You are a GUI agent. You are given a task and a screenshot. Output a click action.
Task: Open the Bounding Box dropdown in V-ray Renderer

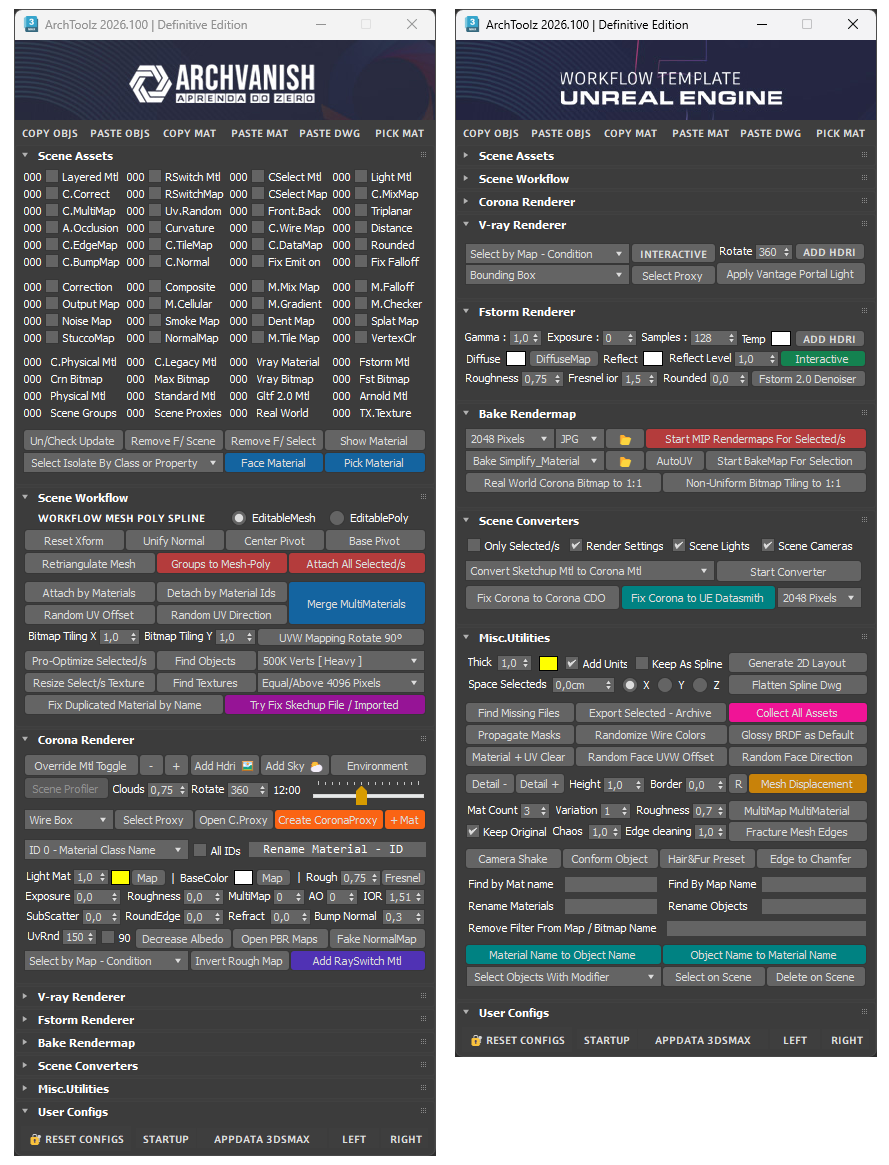coord(547,275)
